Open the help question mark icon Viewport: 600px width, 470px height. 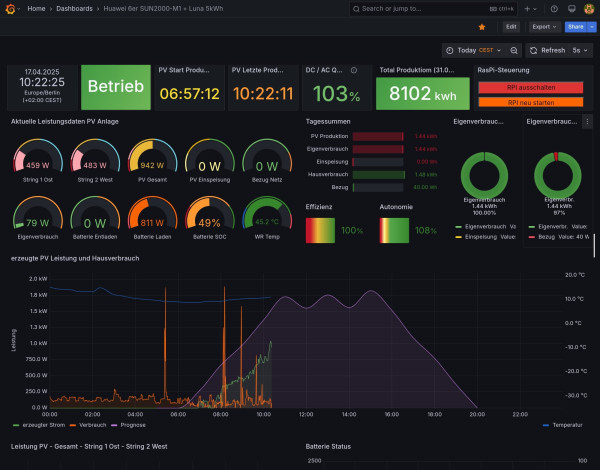pos(555,8)
